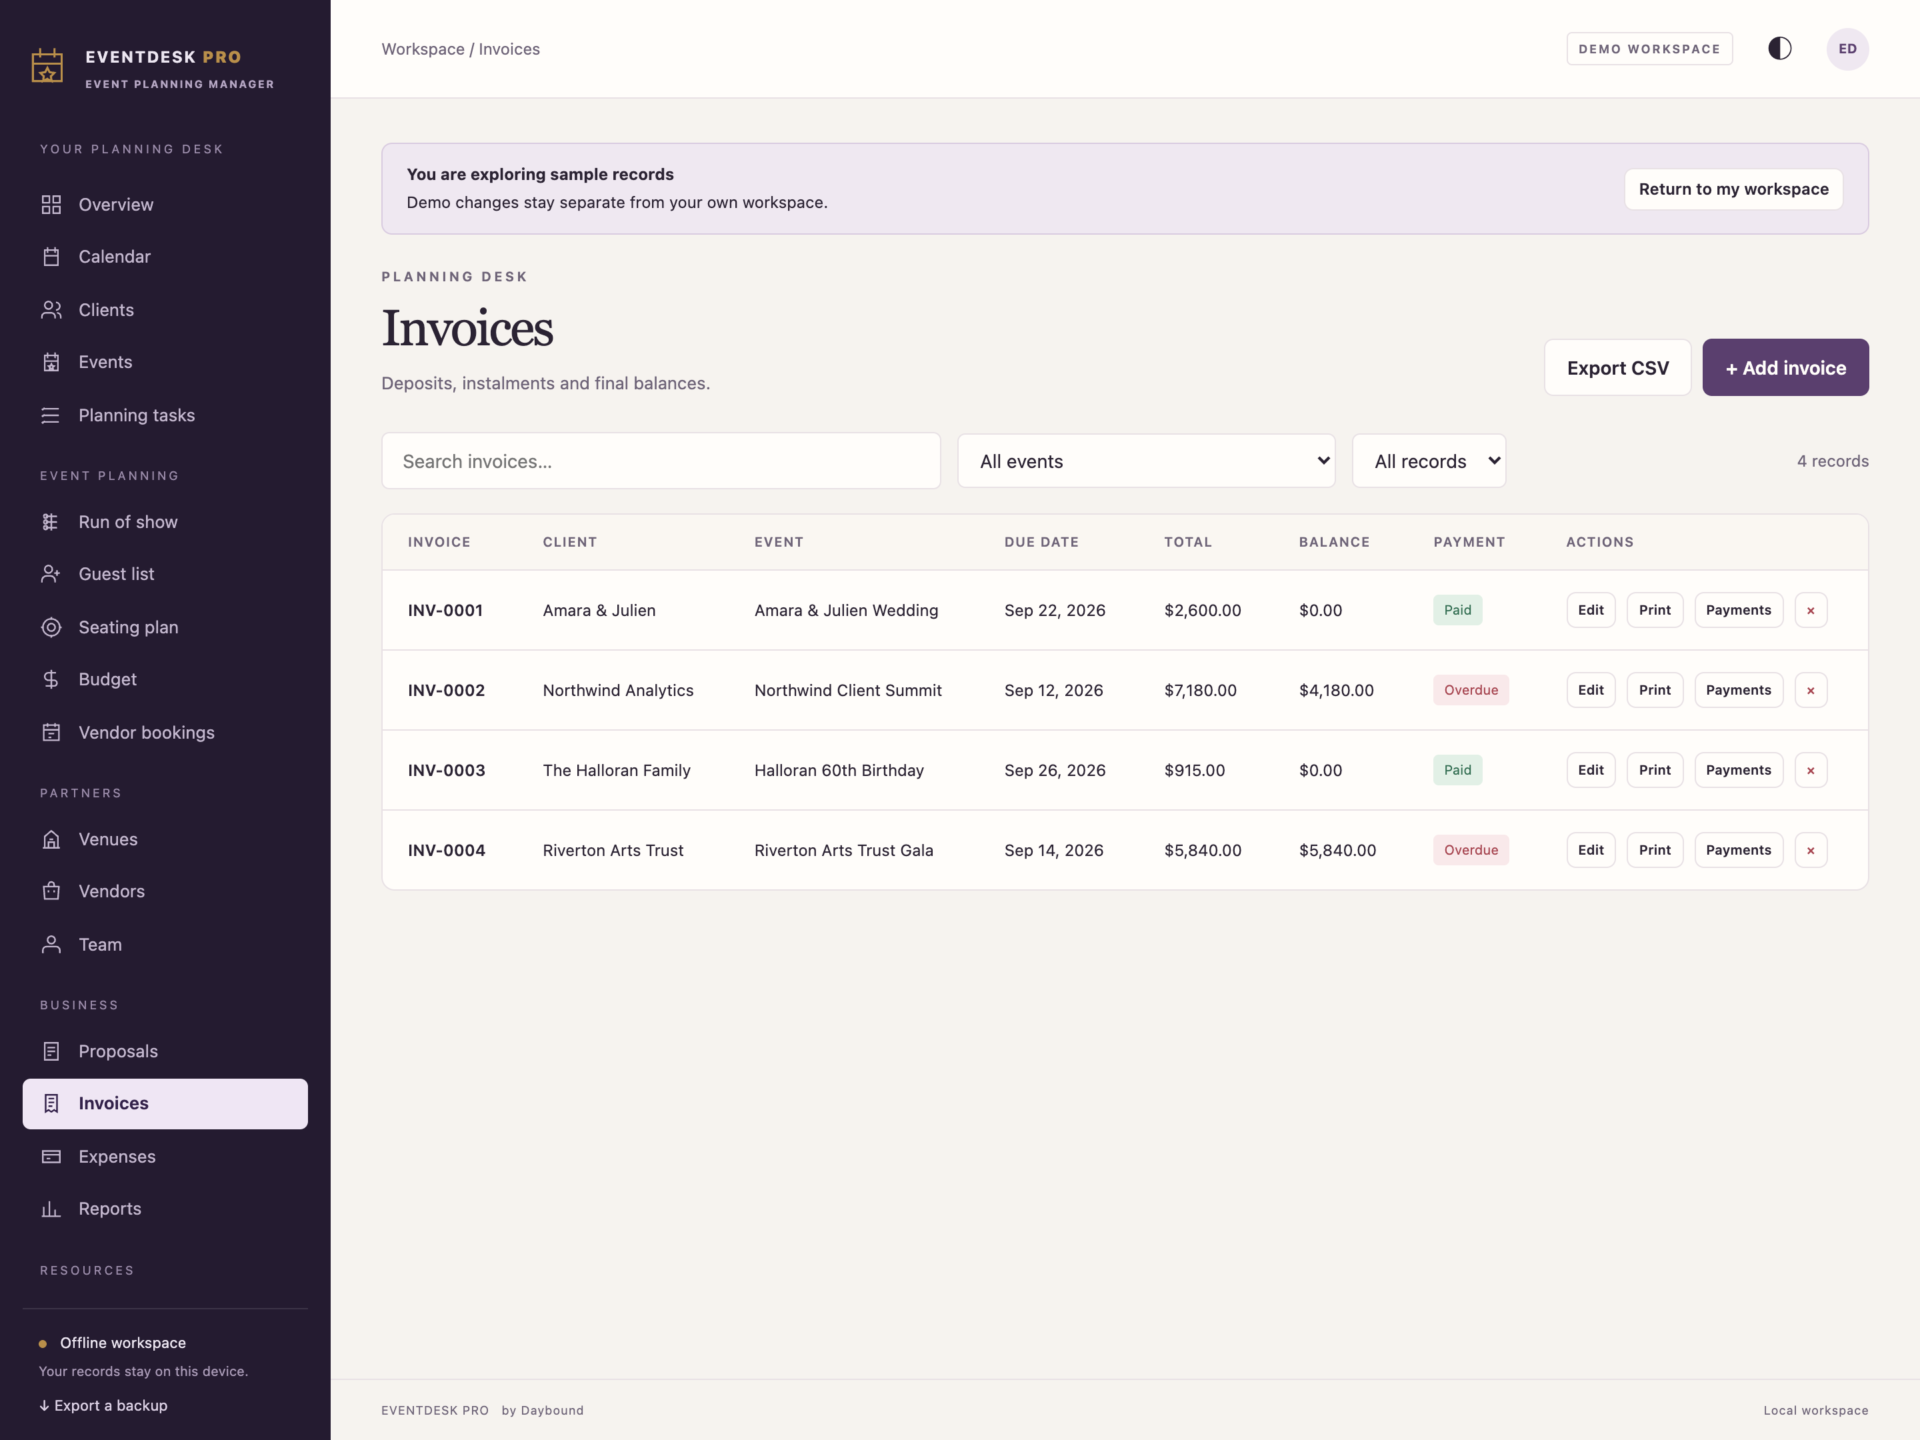Click the Events sidebar icon
1920x1440 pixels.
tap(51, 362)
